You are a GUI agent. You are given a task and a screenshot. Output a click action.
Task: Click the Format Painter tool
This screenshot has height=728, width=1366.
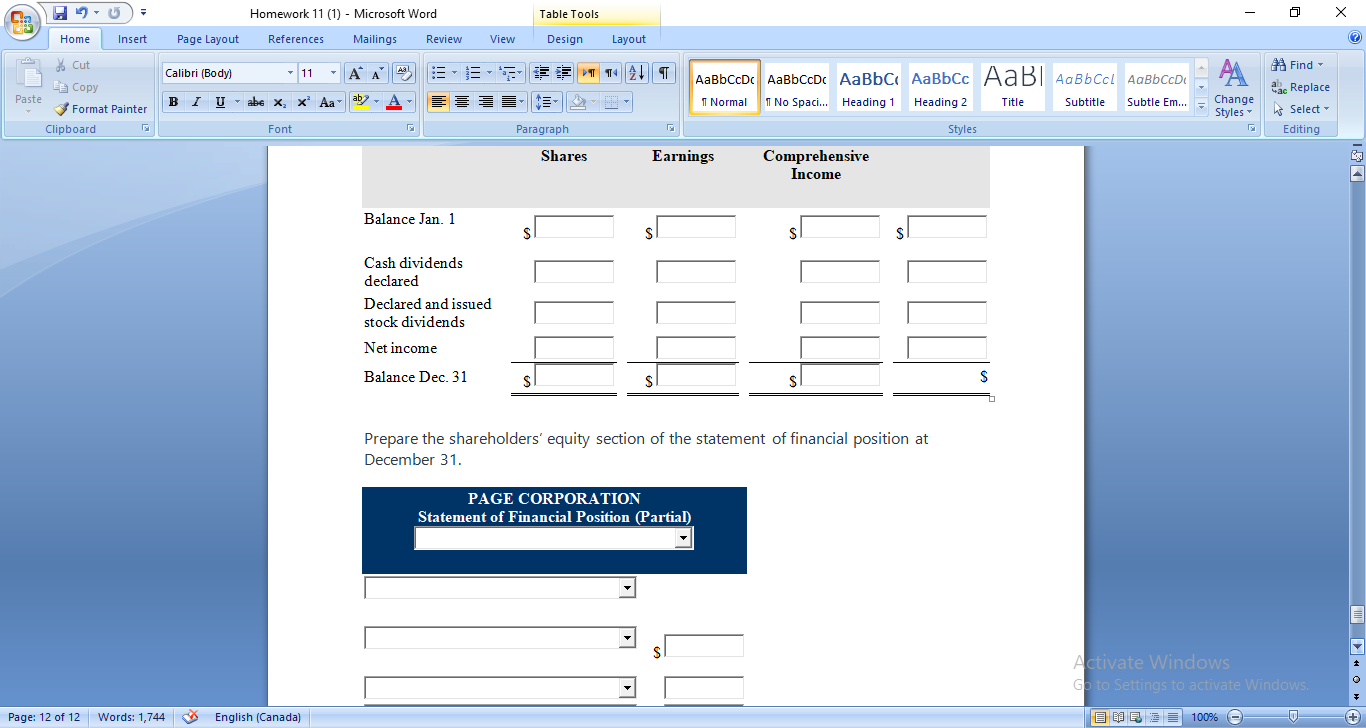101,109
